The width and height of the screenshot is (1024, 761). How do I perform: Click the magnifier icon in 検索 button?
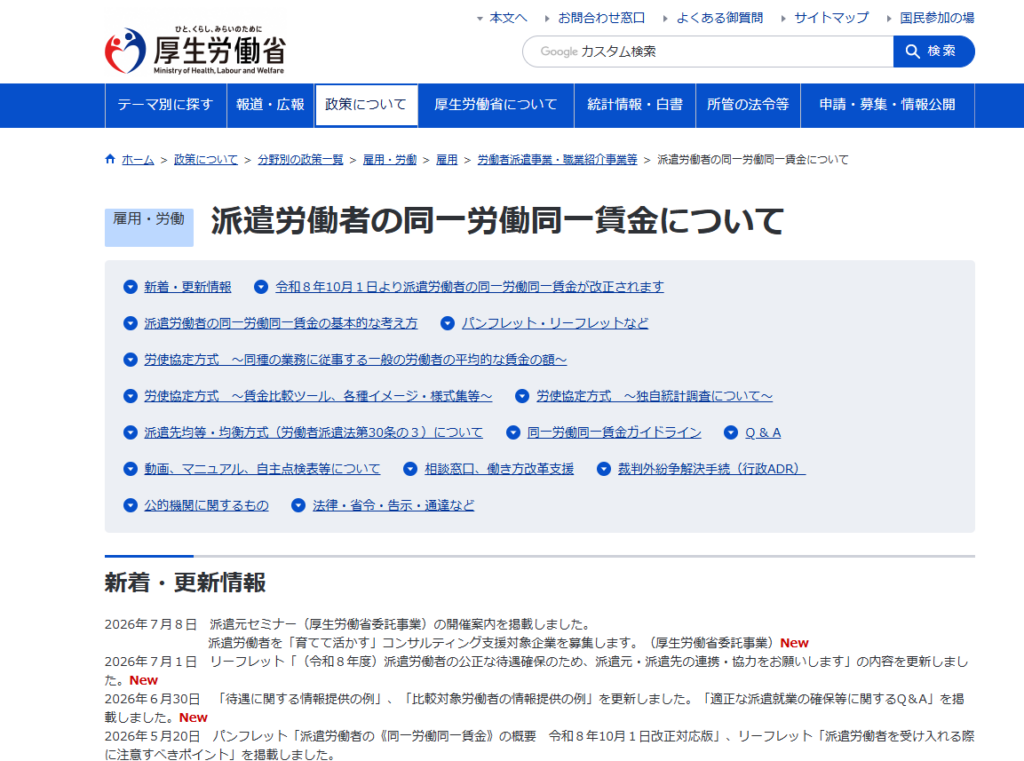click(x=912, y=51)
